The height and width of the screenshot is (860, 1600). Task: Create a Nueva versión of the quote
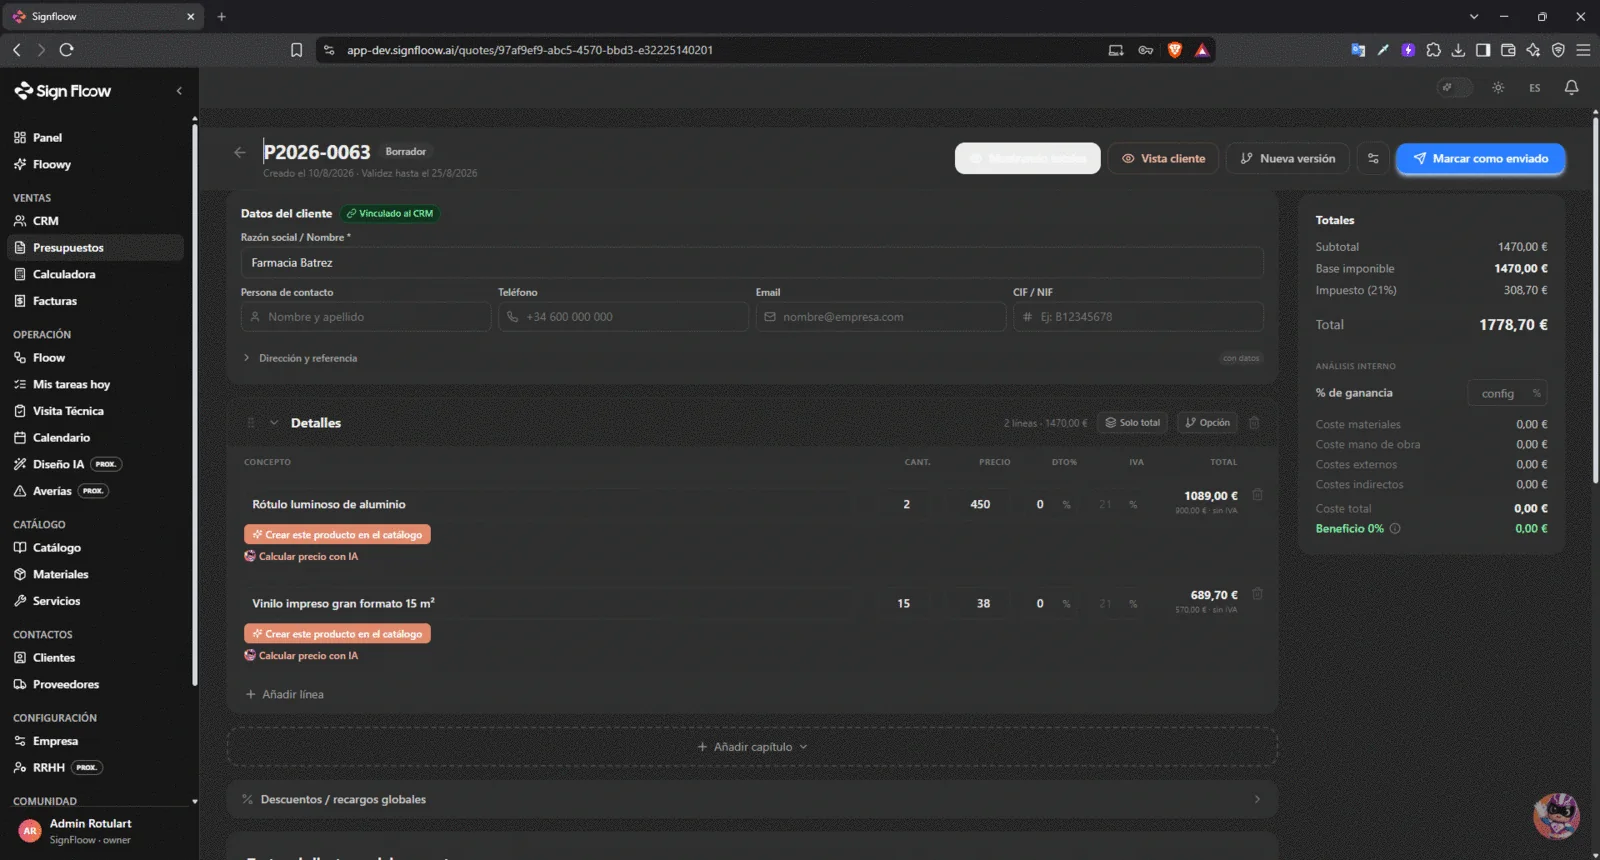tap(1288, 159)
